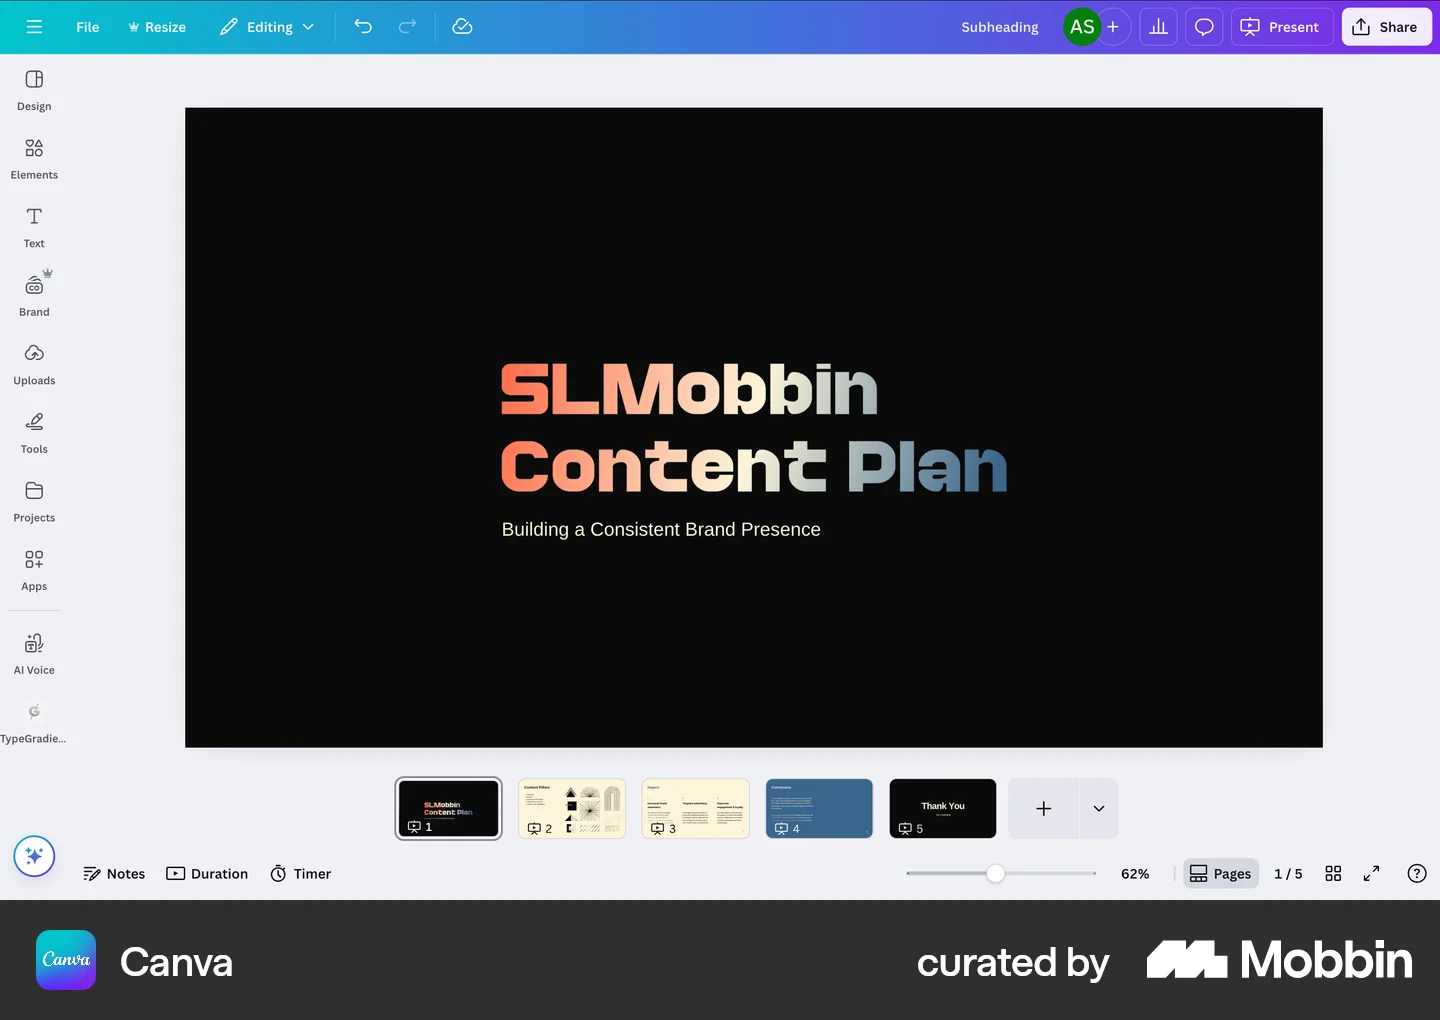Open the Apps panel
The height and width of the screenshot is (1020, 1440).
point(34,571)
